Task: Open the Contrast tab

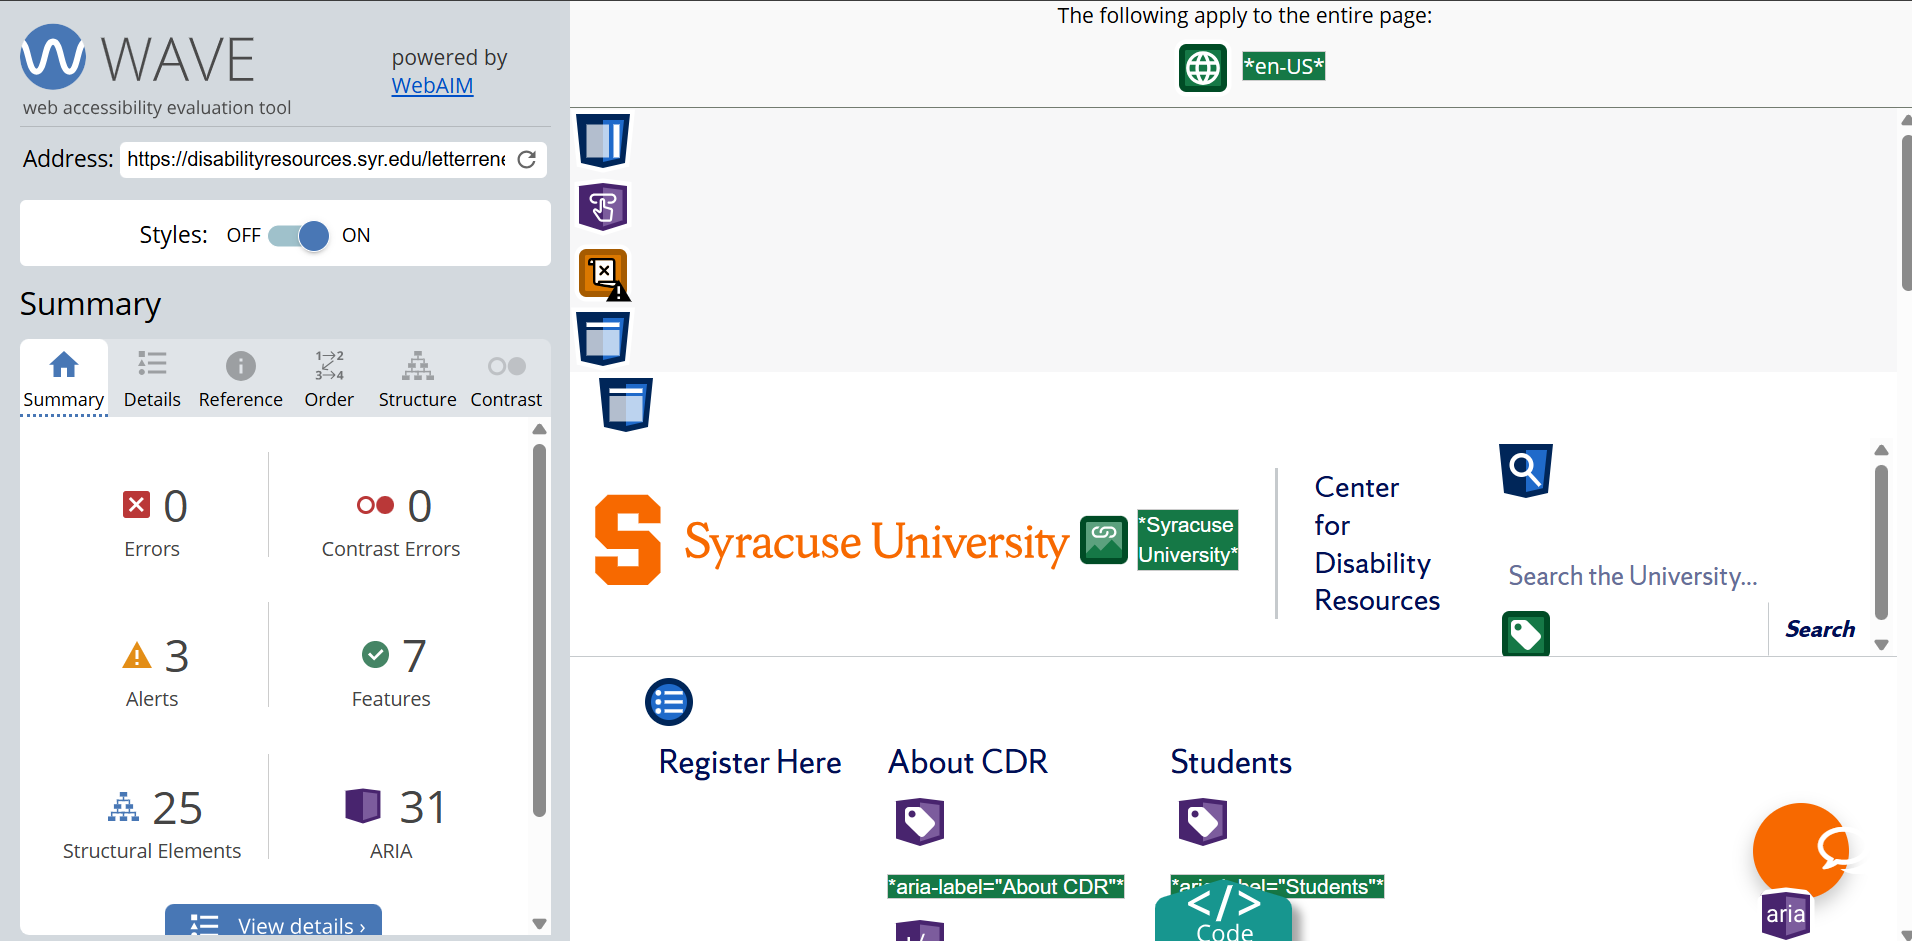Action: [x=506, y=379]
